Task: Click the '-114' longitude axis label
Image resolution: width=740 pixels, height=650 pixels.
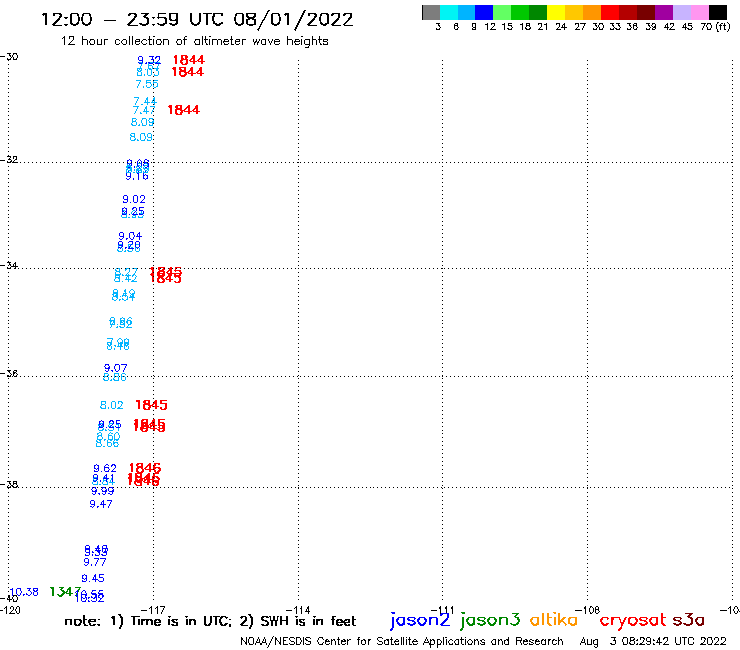Action: [299, 610]
